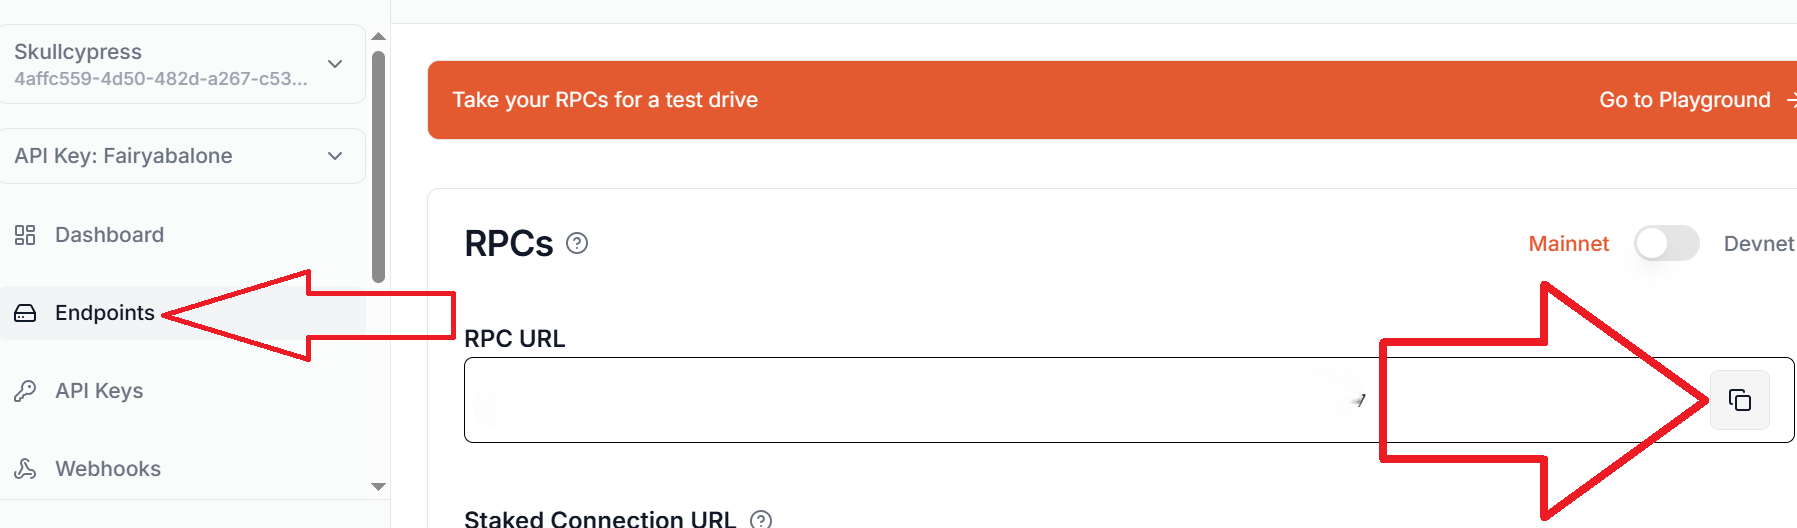
Task: Click the API Keys key icon
Action: (25, 391)
